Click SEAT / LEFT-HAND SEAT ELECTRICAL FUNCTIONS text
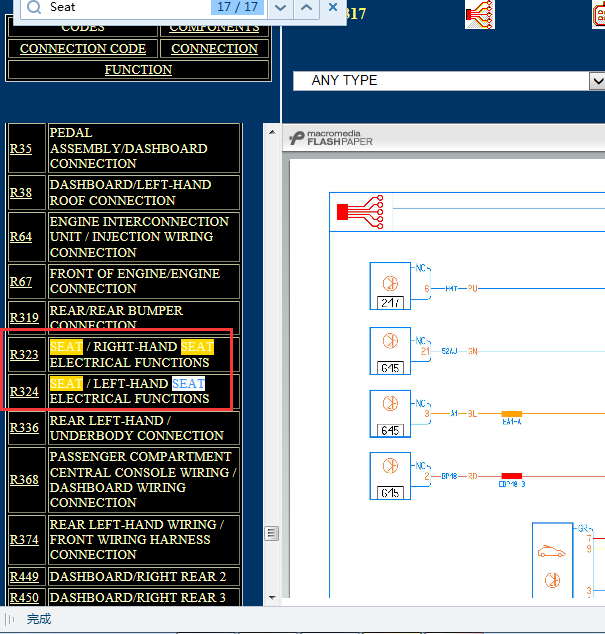 pyautogui.click(x=129, y=391)
